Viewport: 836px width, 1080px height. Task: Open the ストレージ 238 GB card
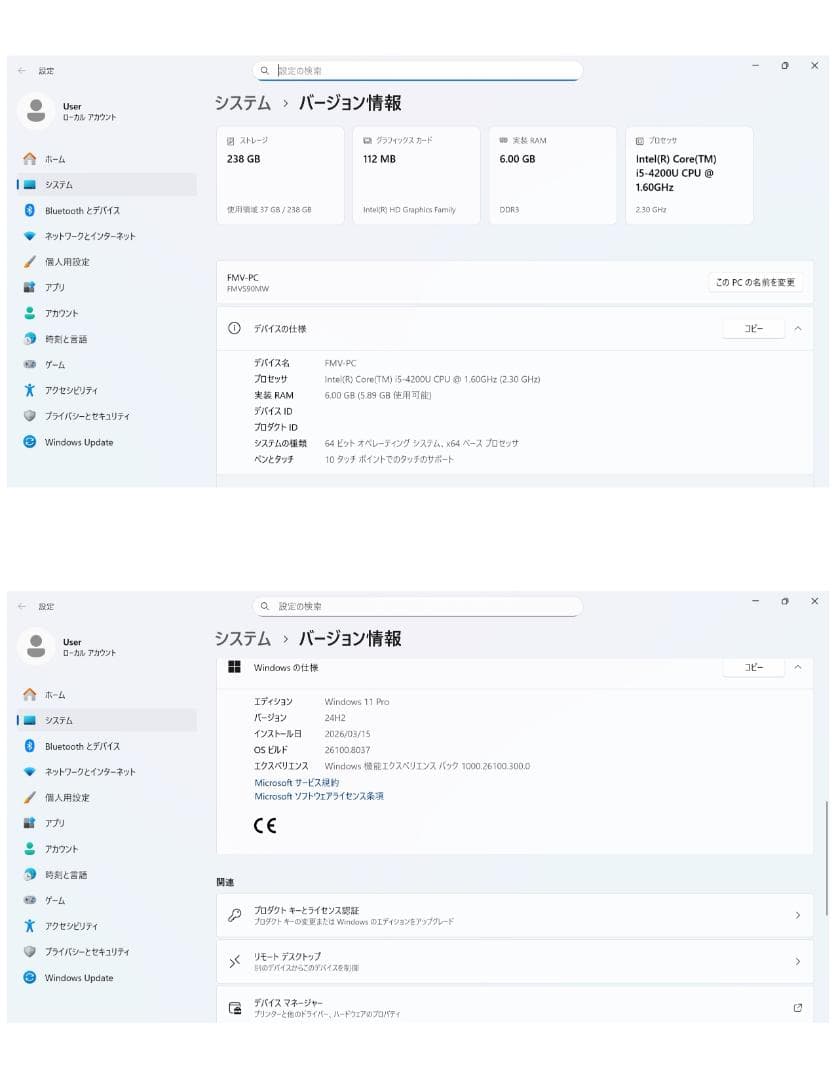coord(280,176)
